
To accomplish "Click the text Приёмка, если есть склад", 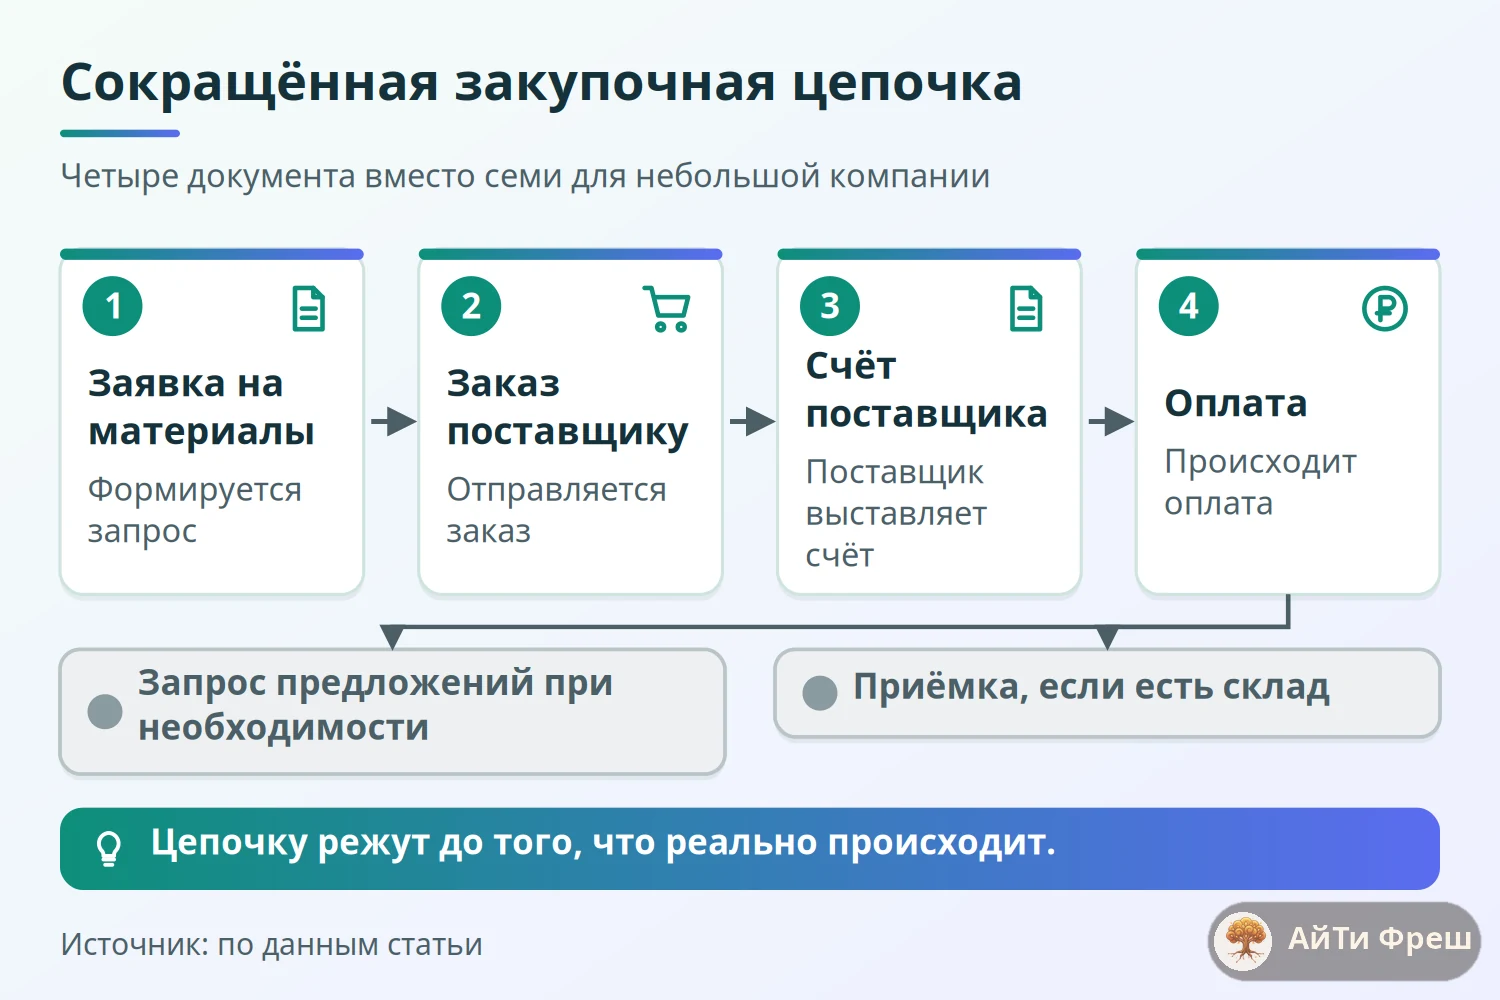I will click(1091, 688).
